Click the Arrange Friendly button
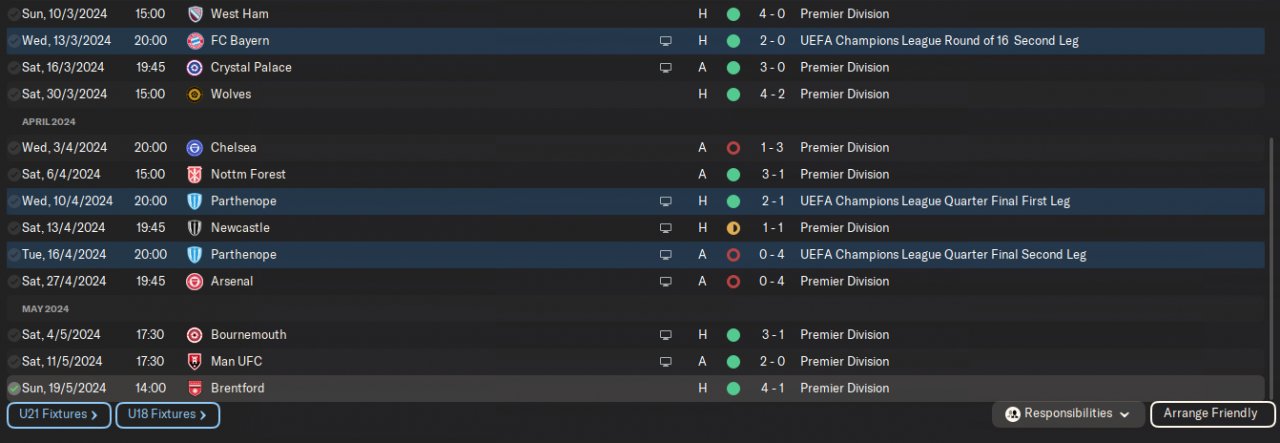This screenshot has height=443, width=1280. (x=1212, y=414)
